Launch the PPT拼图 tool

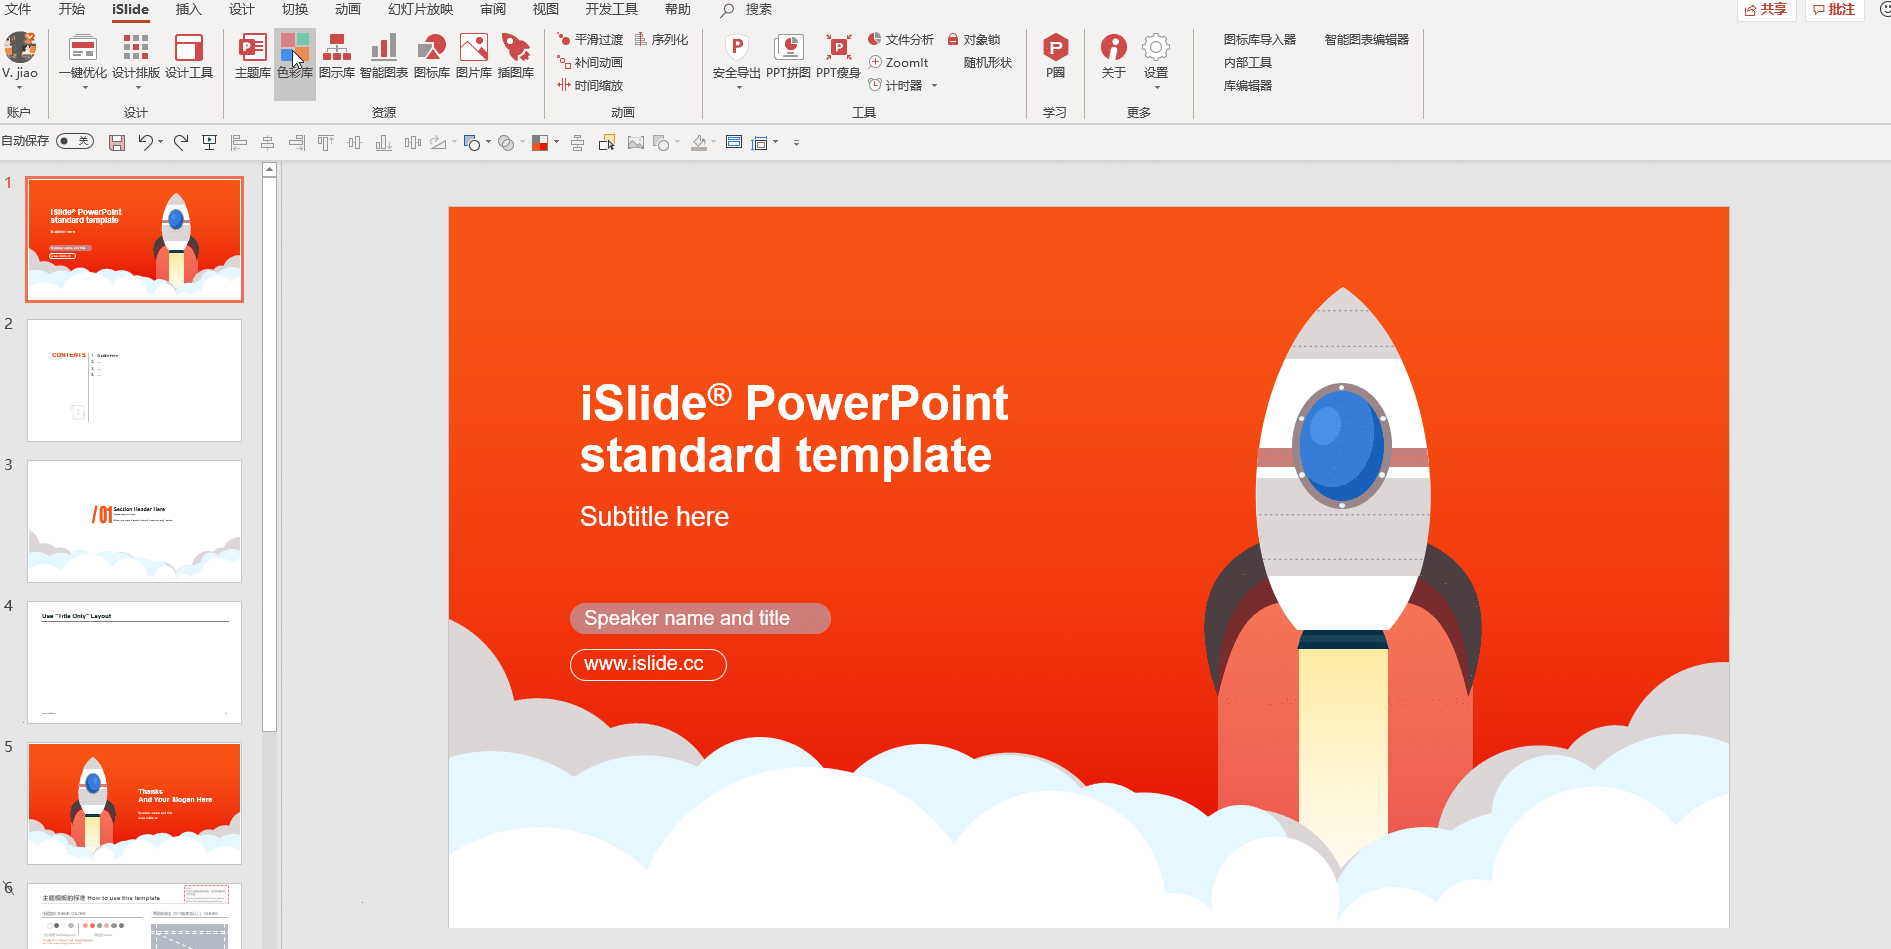(788, 55)
